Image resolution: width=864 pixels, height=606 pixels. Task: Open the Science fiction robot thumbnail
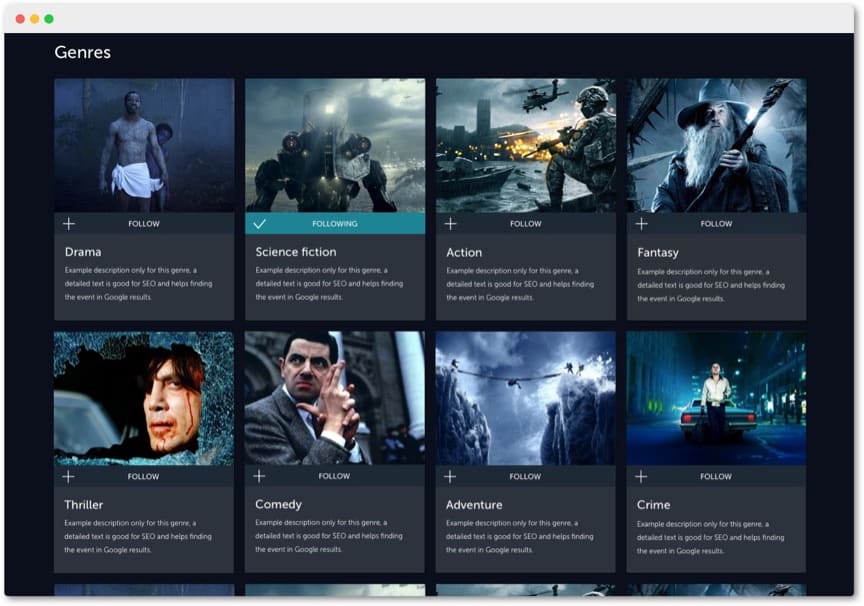click(335, 145)
